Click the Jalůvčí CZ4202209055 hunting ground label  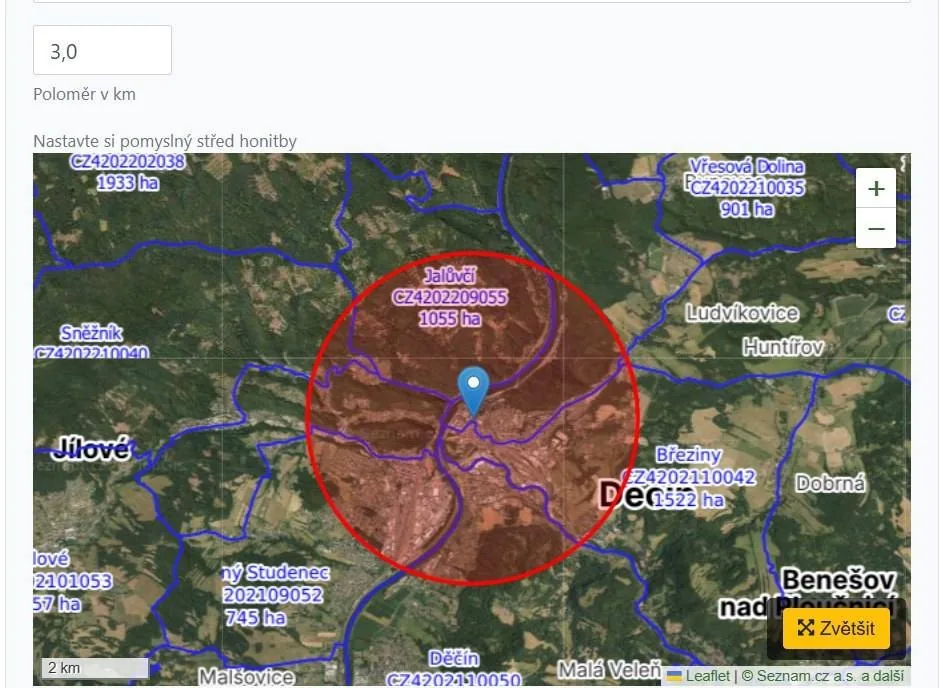coord(450,297)
